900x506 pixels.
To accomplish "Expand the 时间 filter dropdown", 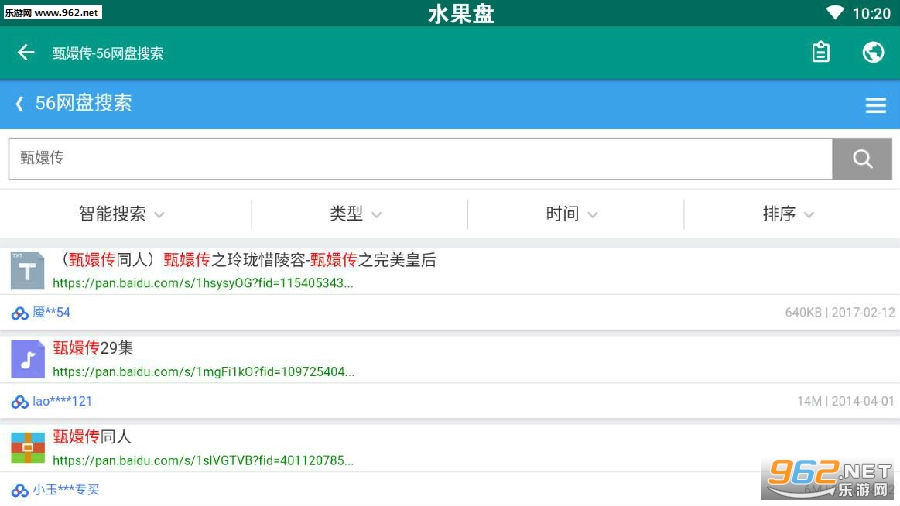I will click(x=572, y=214).
